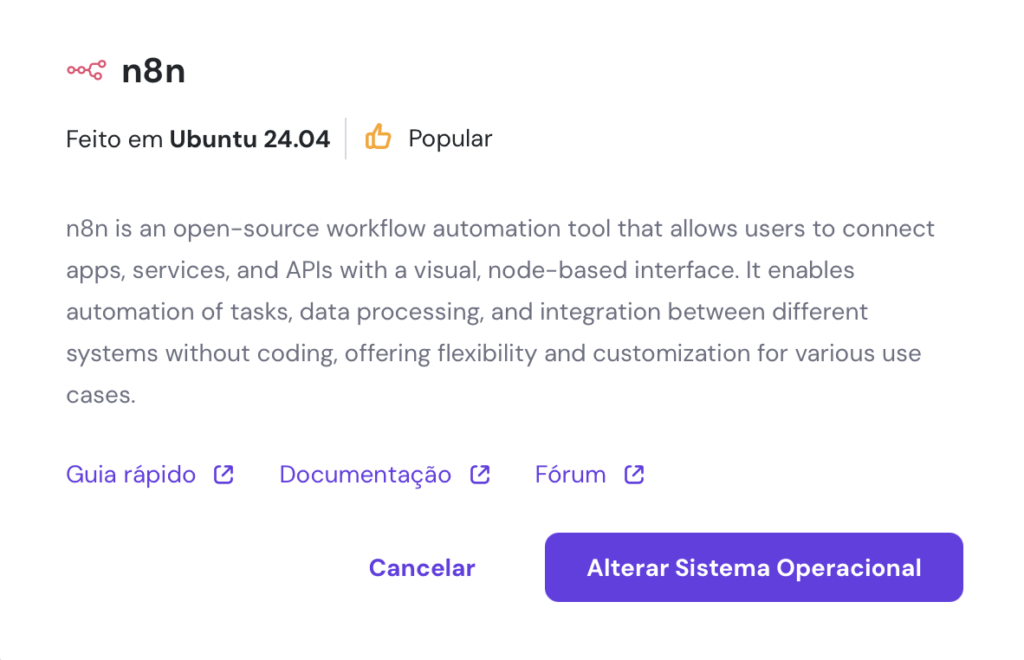
Task: Open the Guia rápido link
Action: click(x=131, y=474)
